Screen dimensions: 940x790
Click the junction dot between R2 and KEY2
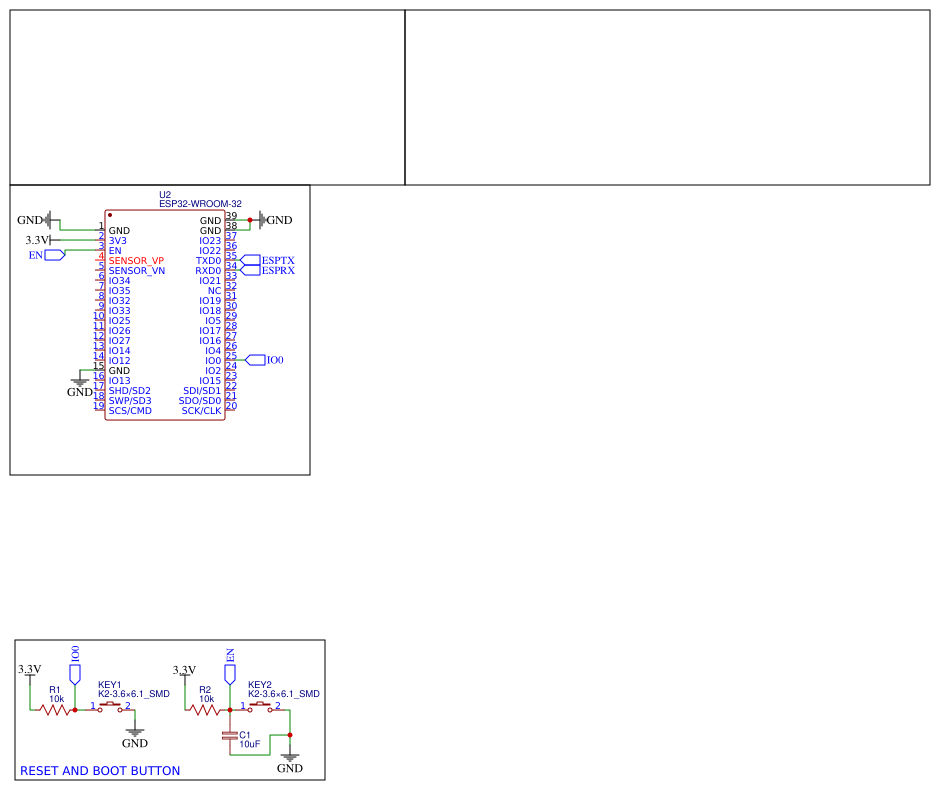[x=230, y=710]
